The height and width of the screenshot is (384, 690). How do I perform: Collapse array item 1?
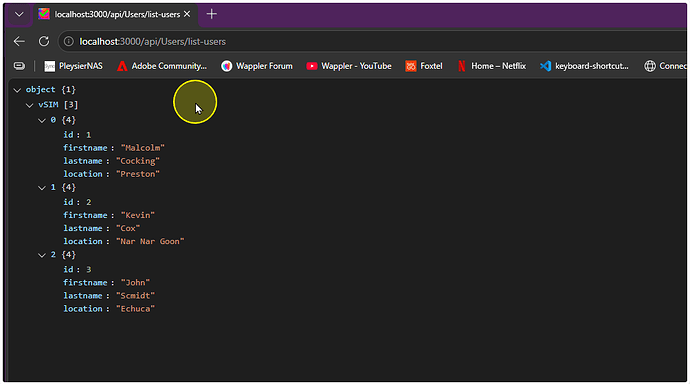click(x=42, y=188)
